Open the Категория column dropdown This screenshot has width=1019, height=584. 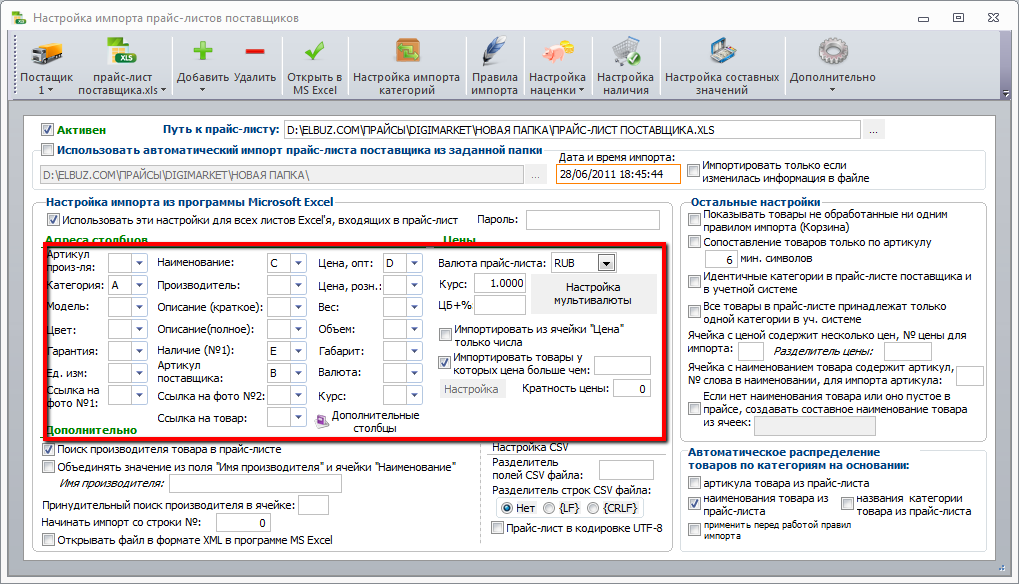[x=139, y=285]
